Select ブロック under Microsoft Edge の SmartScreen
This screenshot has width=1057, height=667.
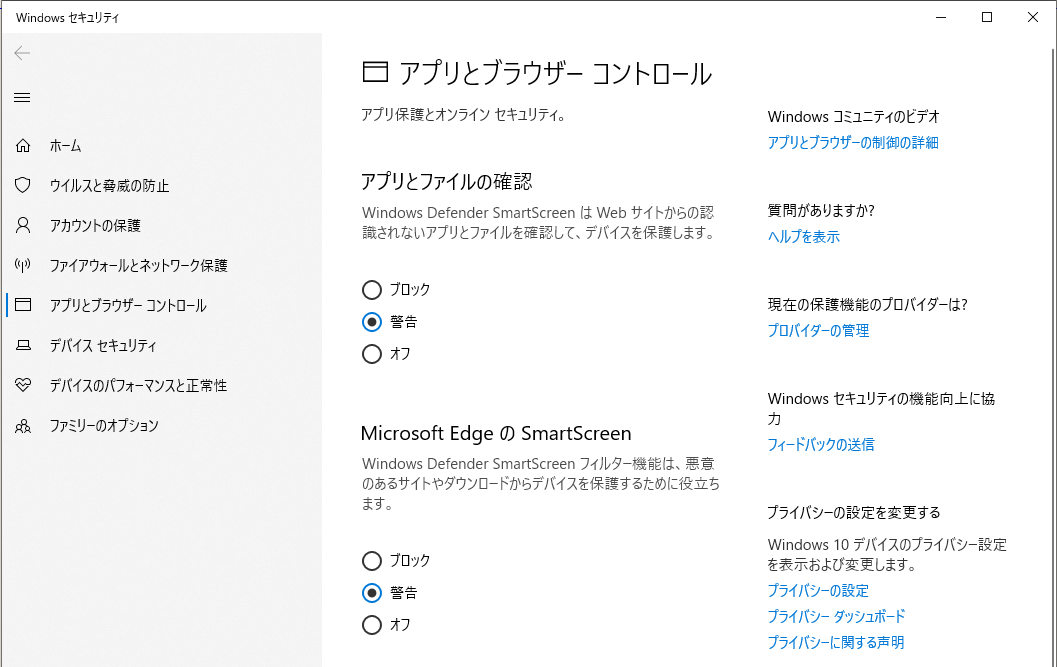pos(372,561)
